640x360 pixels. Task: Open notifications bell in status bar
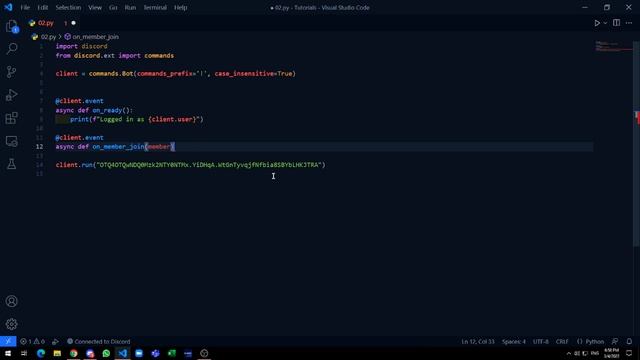pyautogui.click(x=629, y=341)
